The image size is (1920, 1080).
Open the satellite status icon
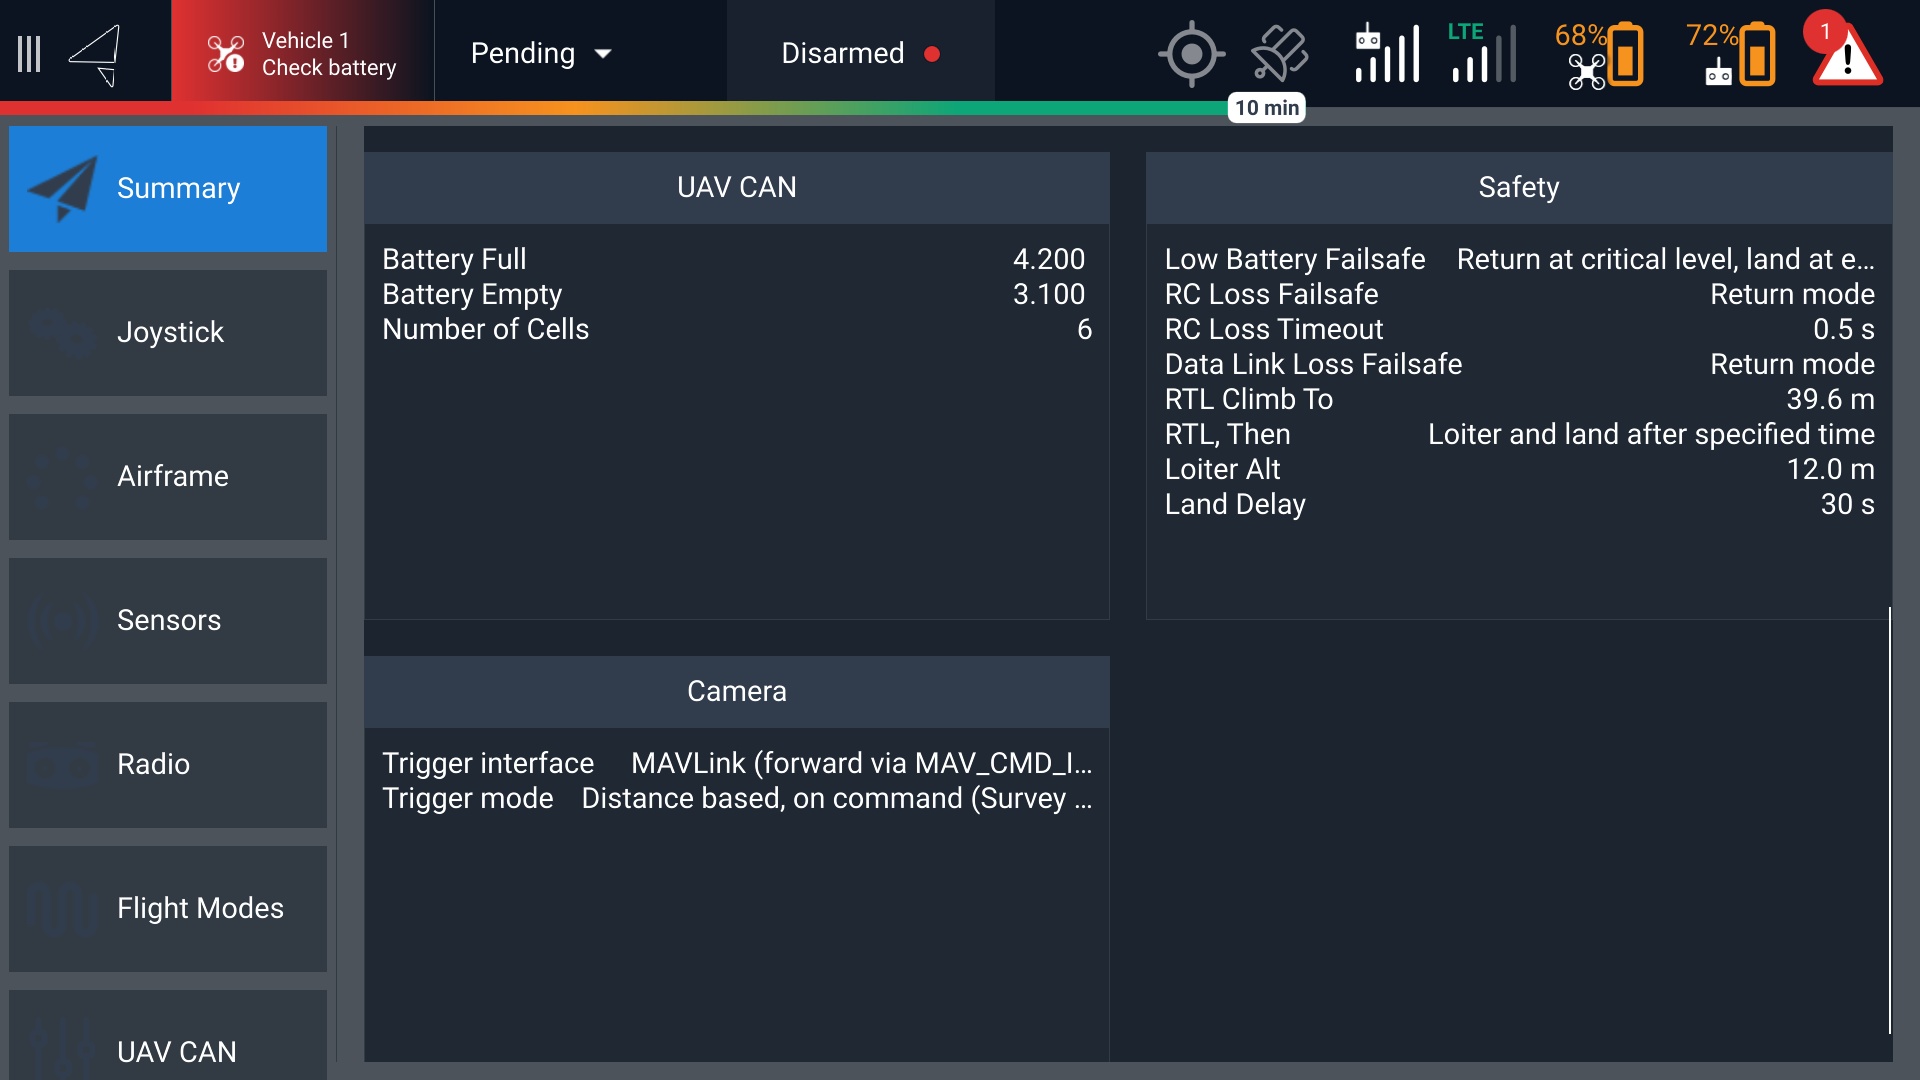click(1279, 54)
